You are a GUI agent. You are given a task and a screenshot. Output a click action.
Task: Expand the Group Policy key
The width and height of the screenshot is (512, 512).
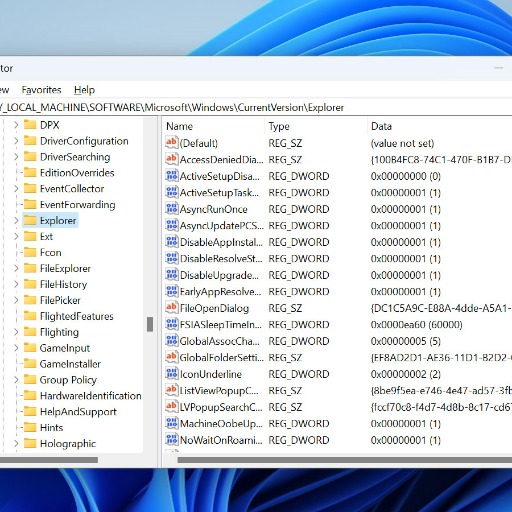[16, 380]
